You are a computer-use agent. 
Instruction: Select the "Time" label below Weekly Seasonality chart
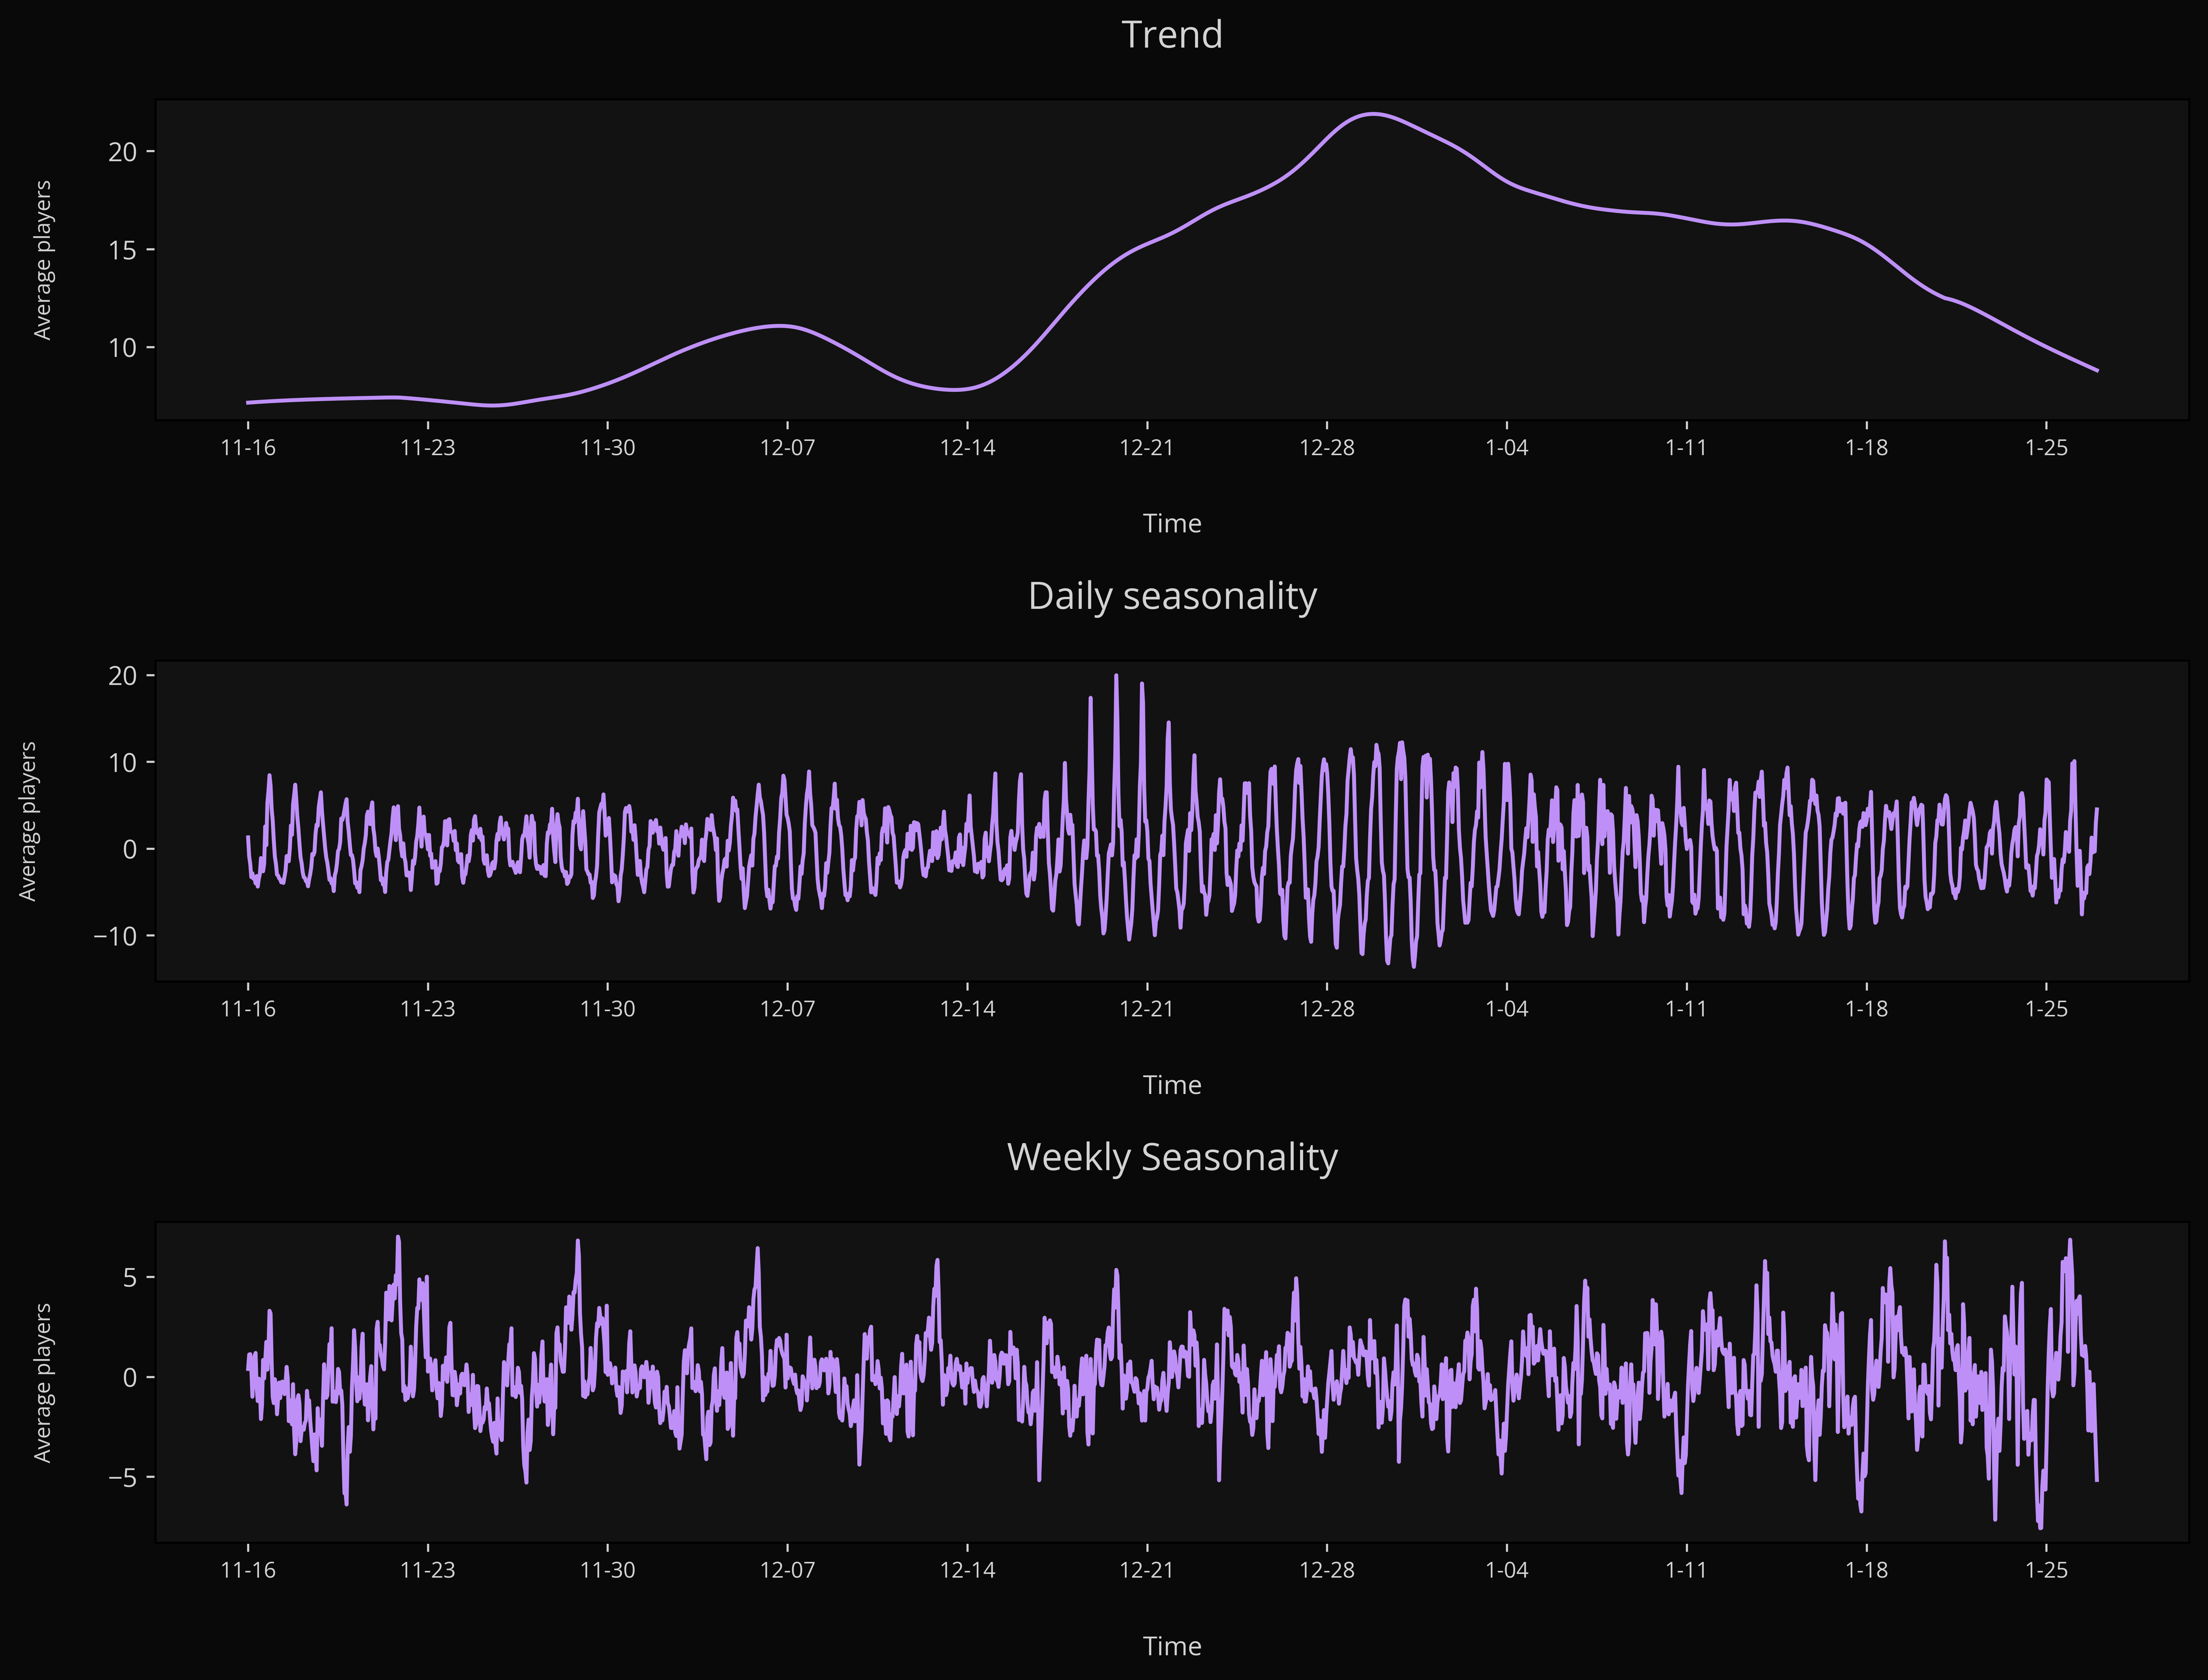point(1172,1646)
